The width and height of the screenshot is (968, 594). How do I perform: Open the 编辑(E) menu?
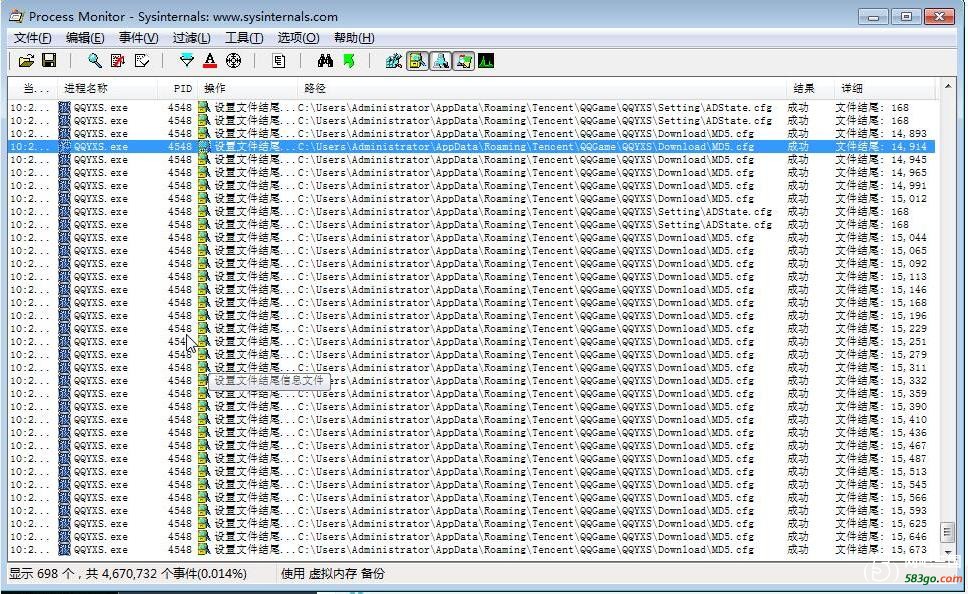(85, 38)
